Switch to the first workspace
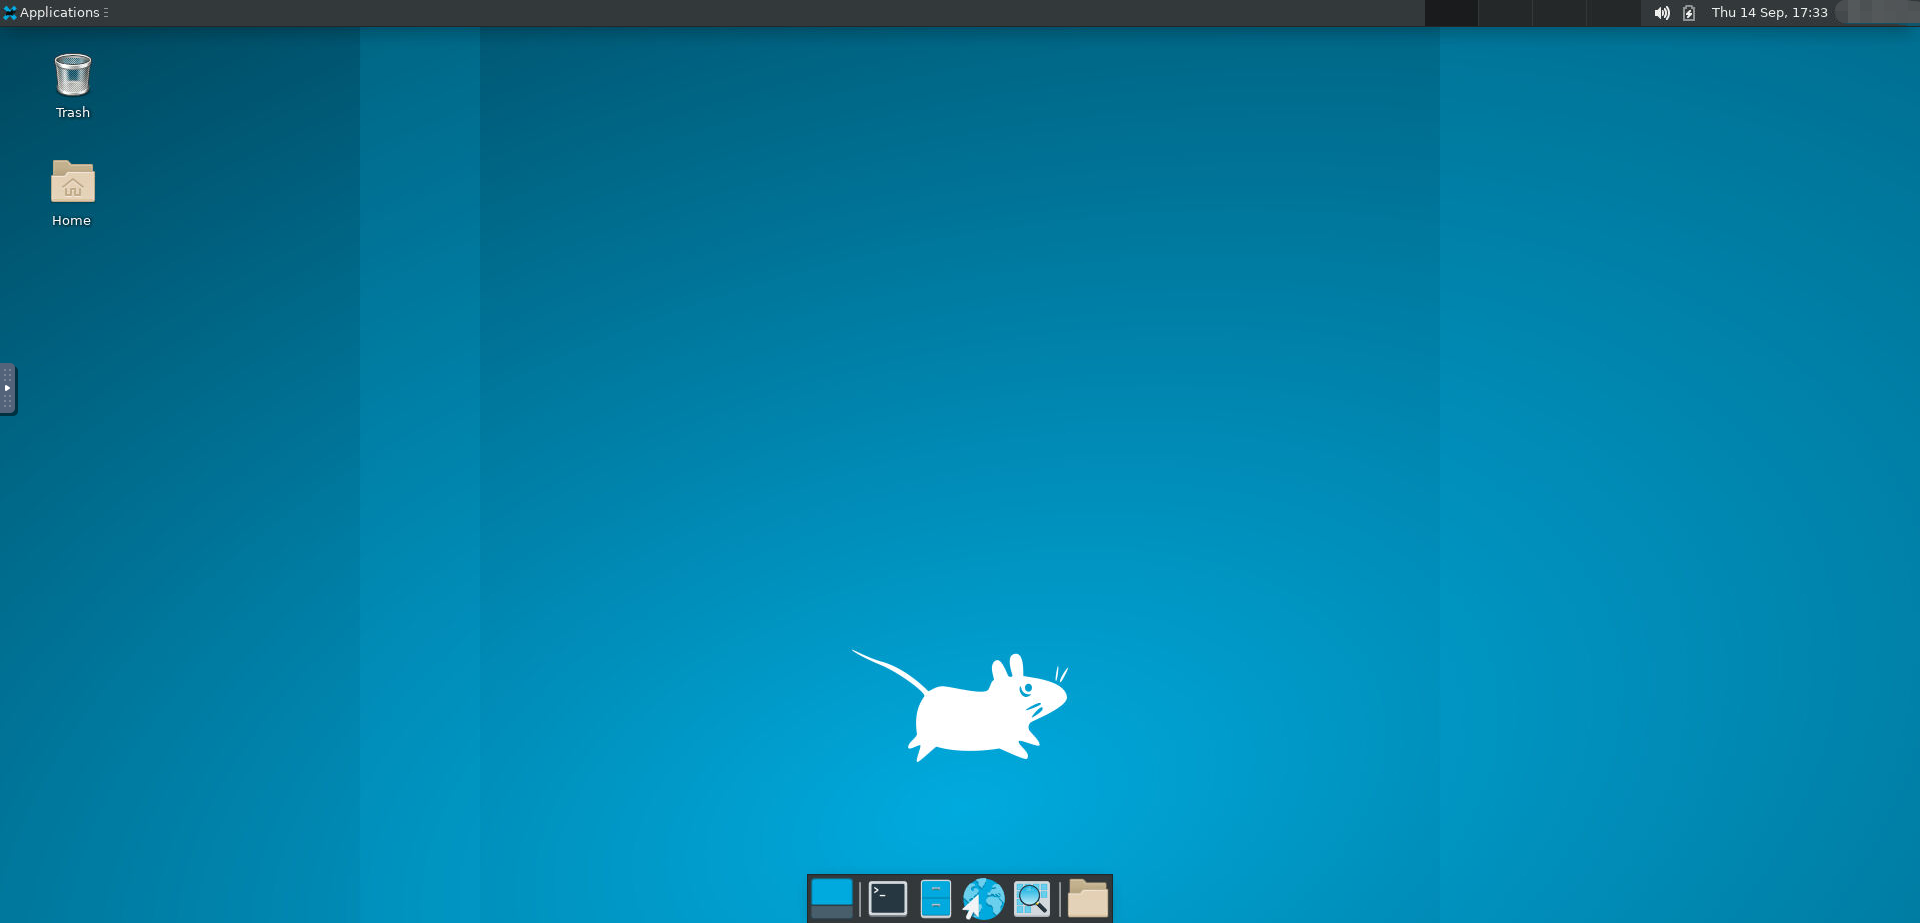The image size is (1920, 923). pos(1451,13)
